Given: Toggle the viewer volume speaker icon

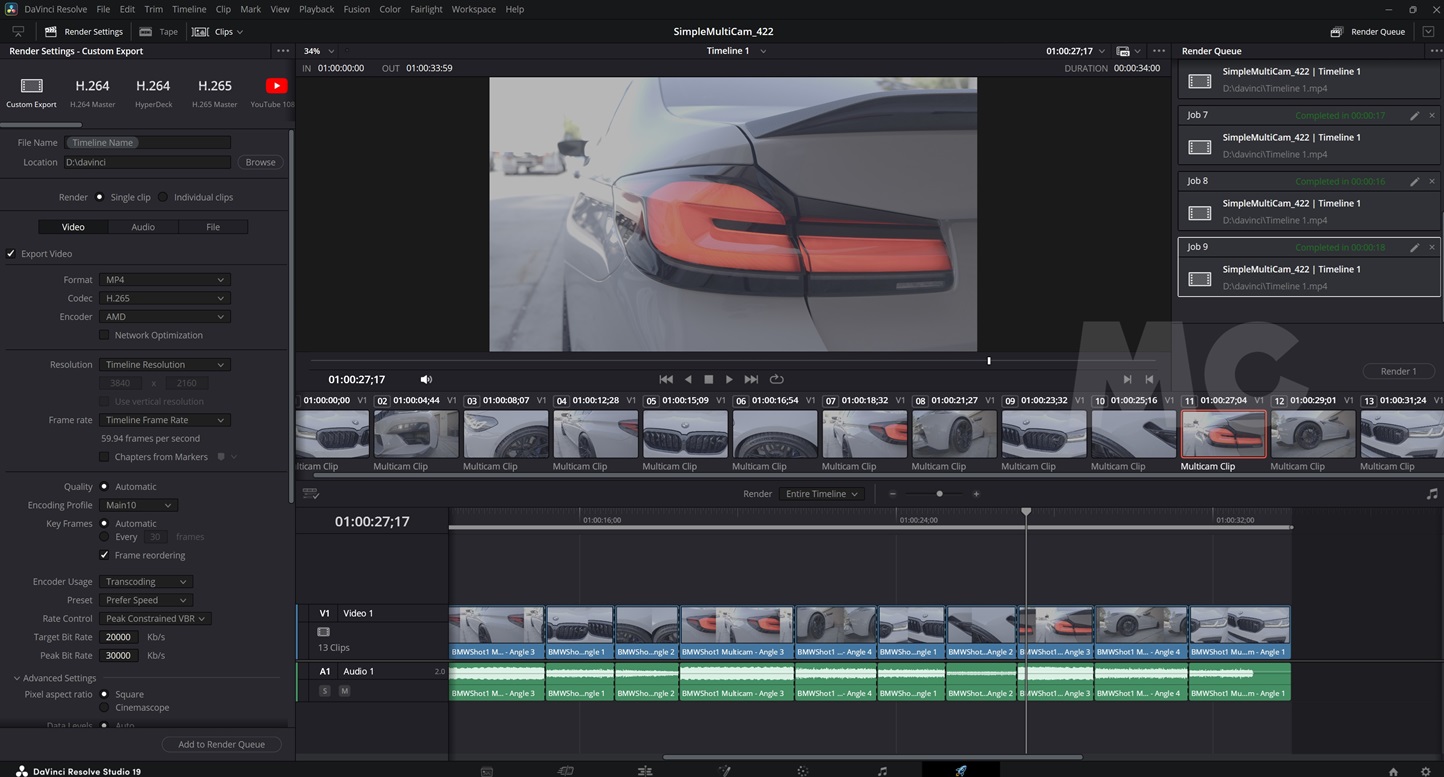Looking at the screenshot, I should (x=426, y=379).
